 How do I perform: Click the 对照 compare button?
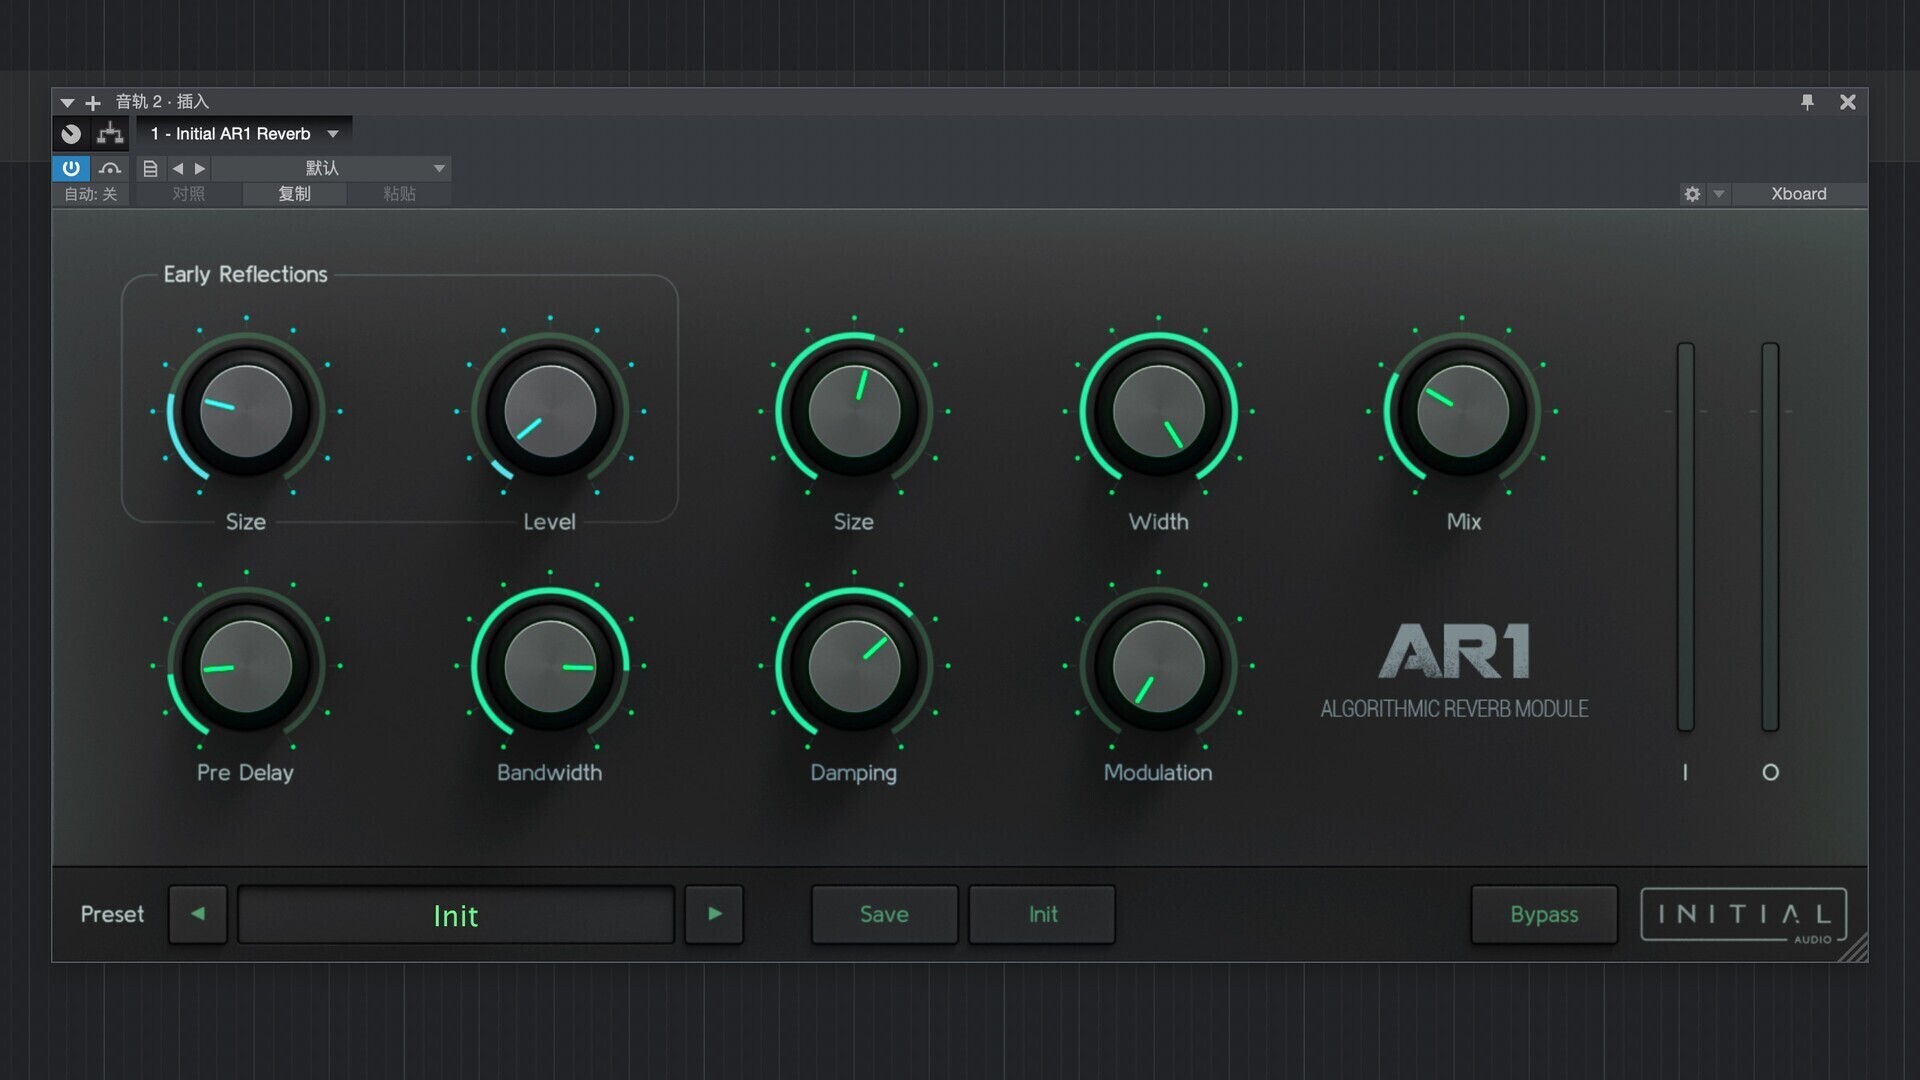tap(188, 194)
